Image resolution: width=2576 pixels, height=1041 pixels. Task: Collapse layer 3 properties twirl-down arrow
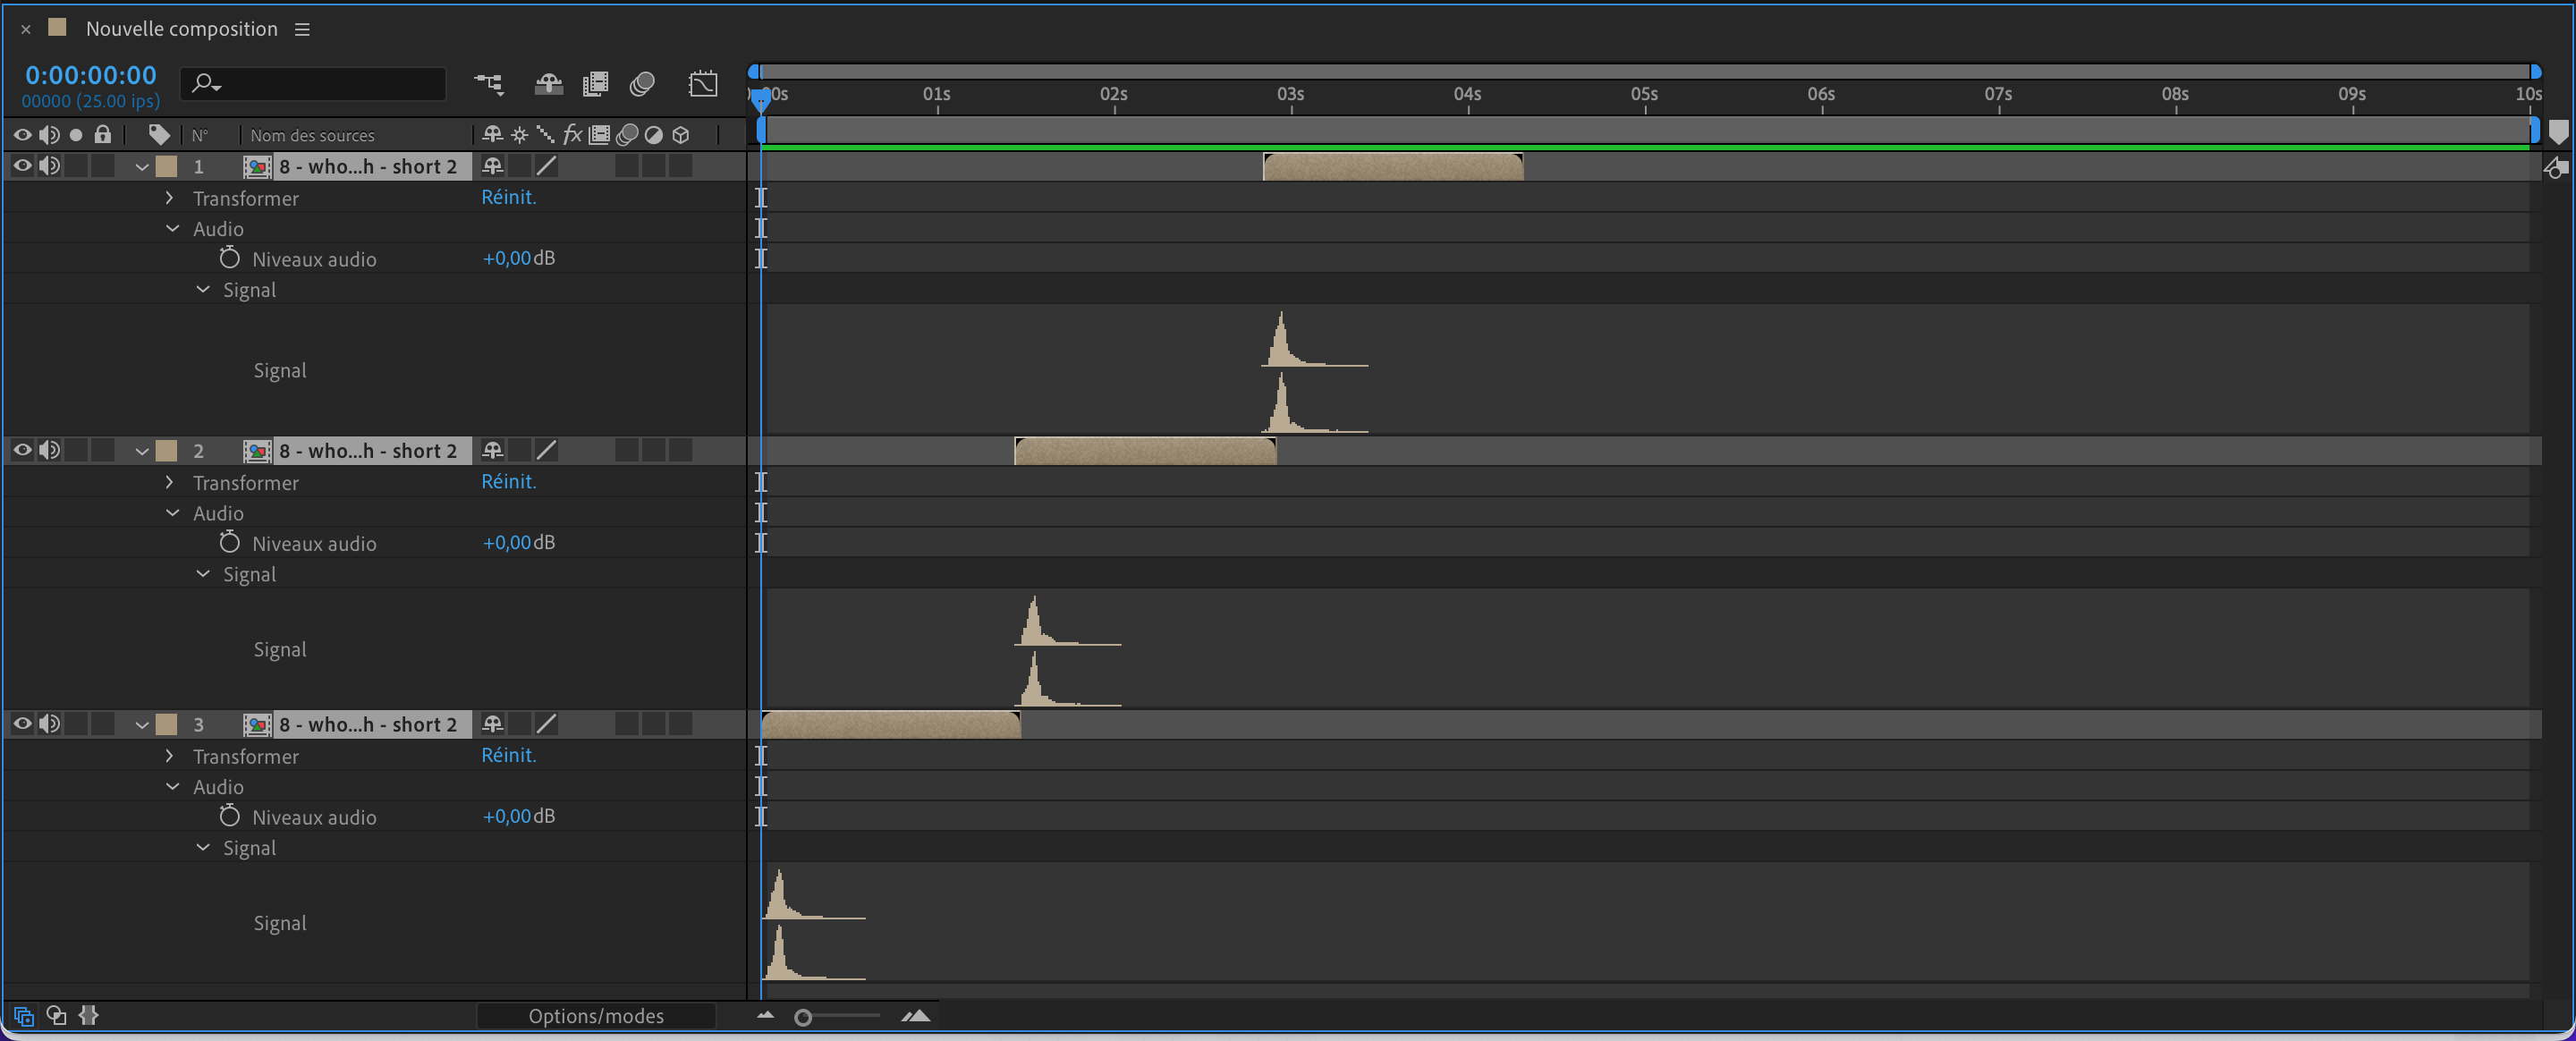click(142, 724)
